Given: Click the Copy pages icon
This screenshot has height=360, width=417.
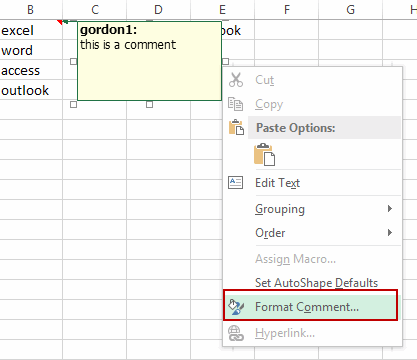Looking at the screenshot, I should [235, 104].
